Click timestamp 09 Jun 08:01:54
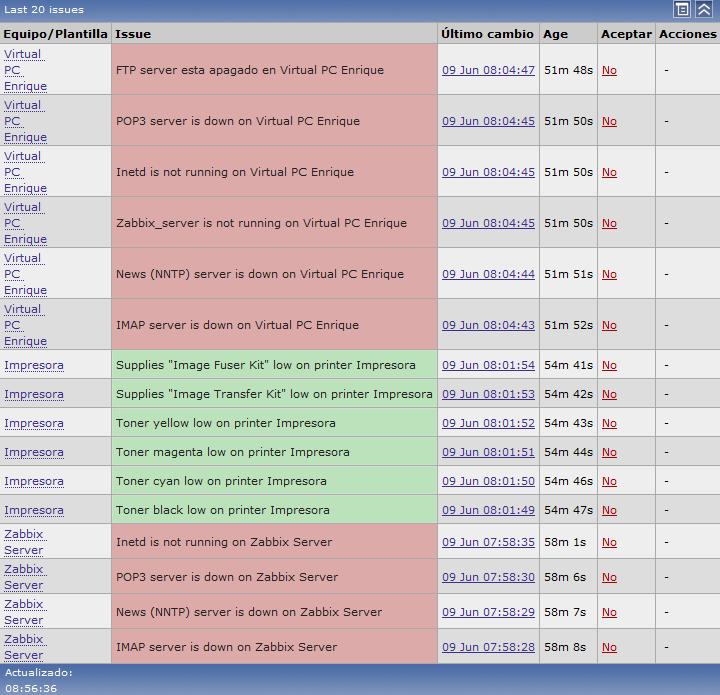This screenshot has height=695, width=720. (488, 365)
